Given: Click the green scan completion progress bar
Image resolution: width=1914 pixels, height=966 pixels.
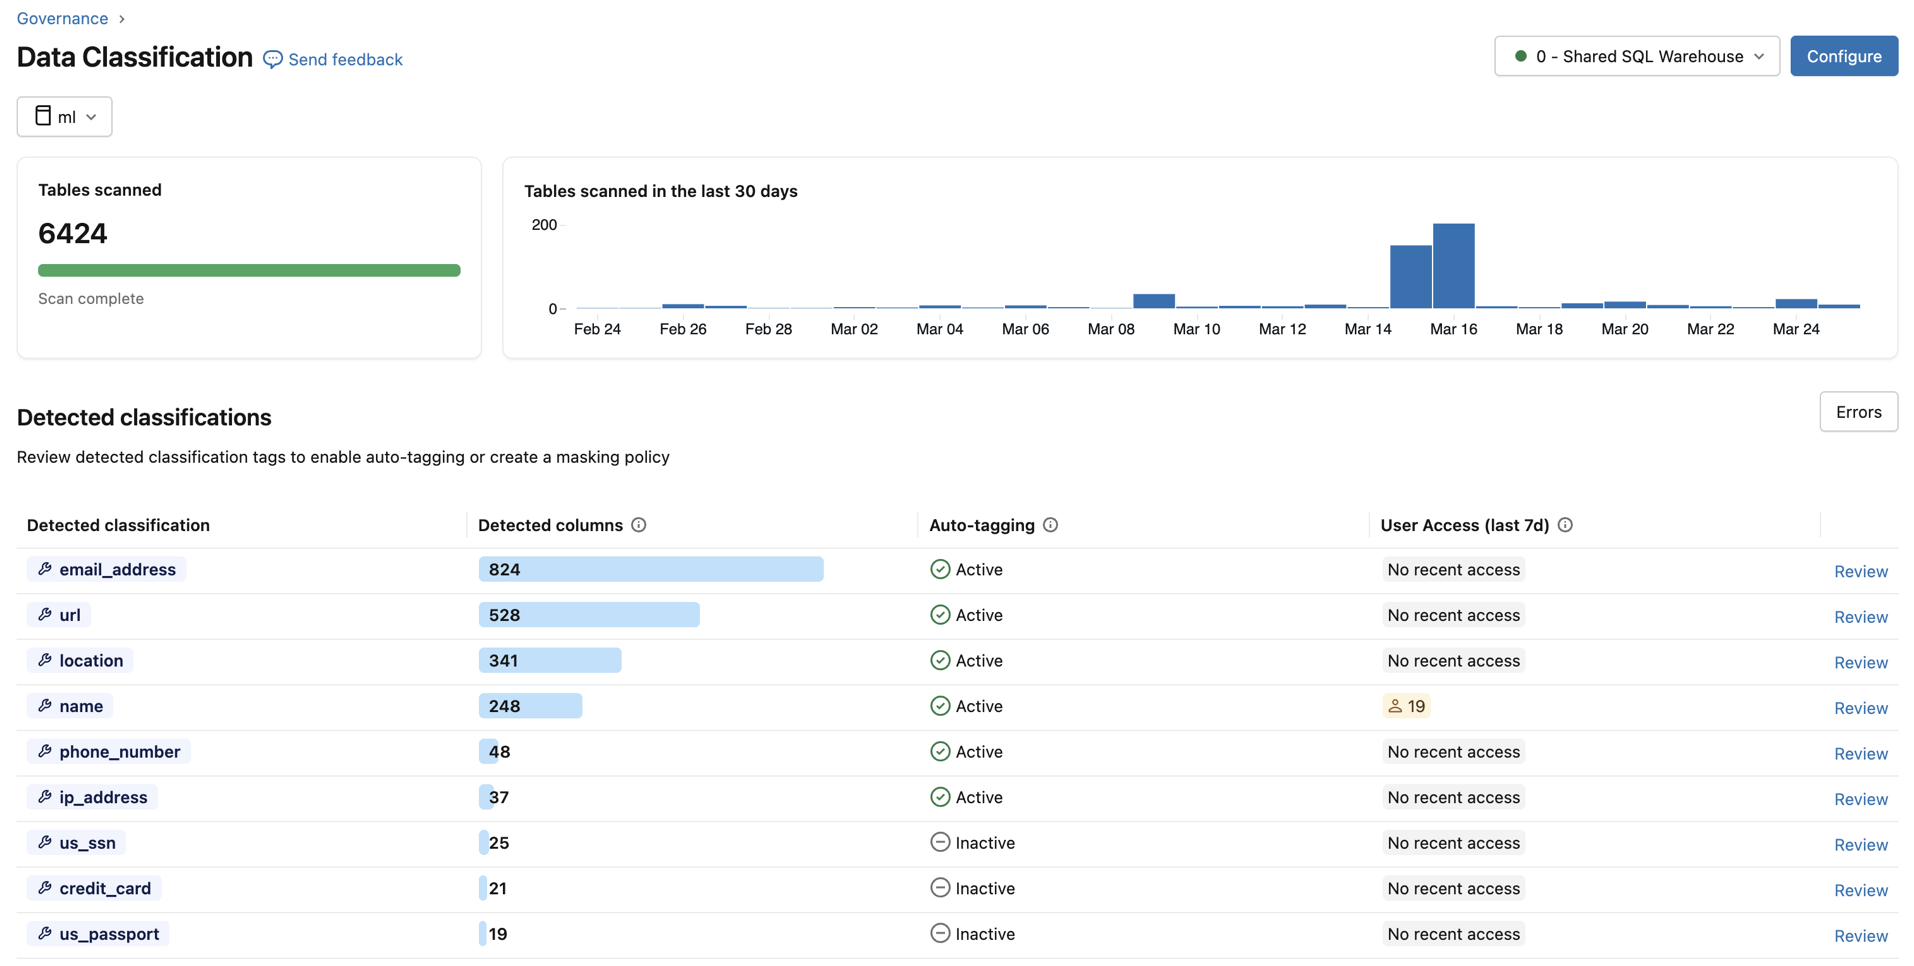Looking at the screenshot, I should 249,270.
